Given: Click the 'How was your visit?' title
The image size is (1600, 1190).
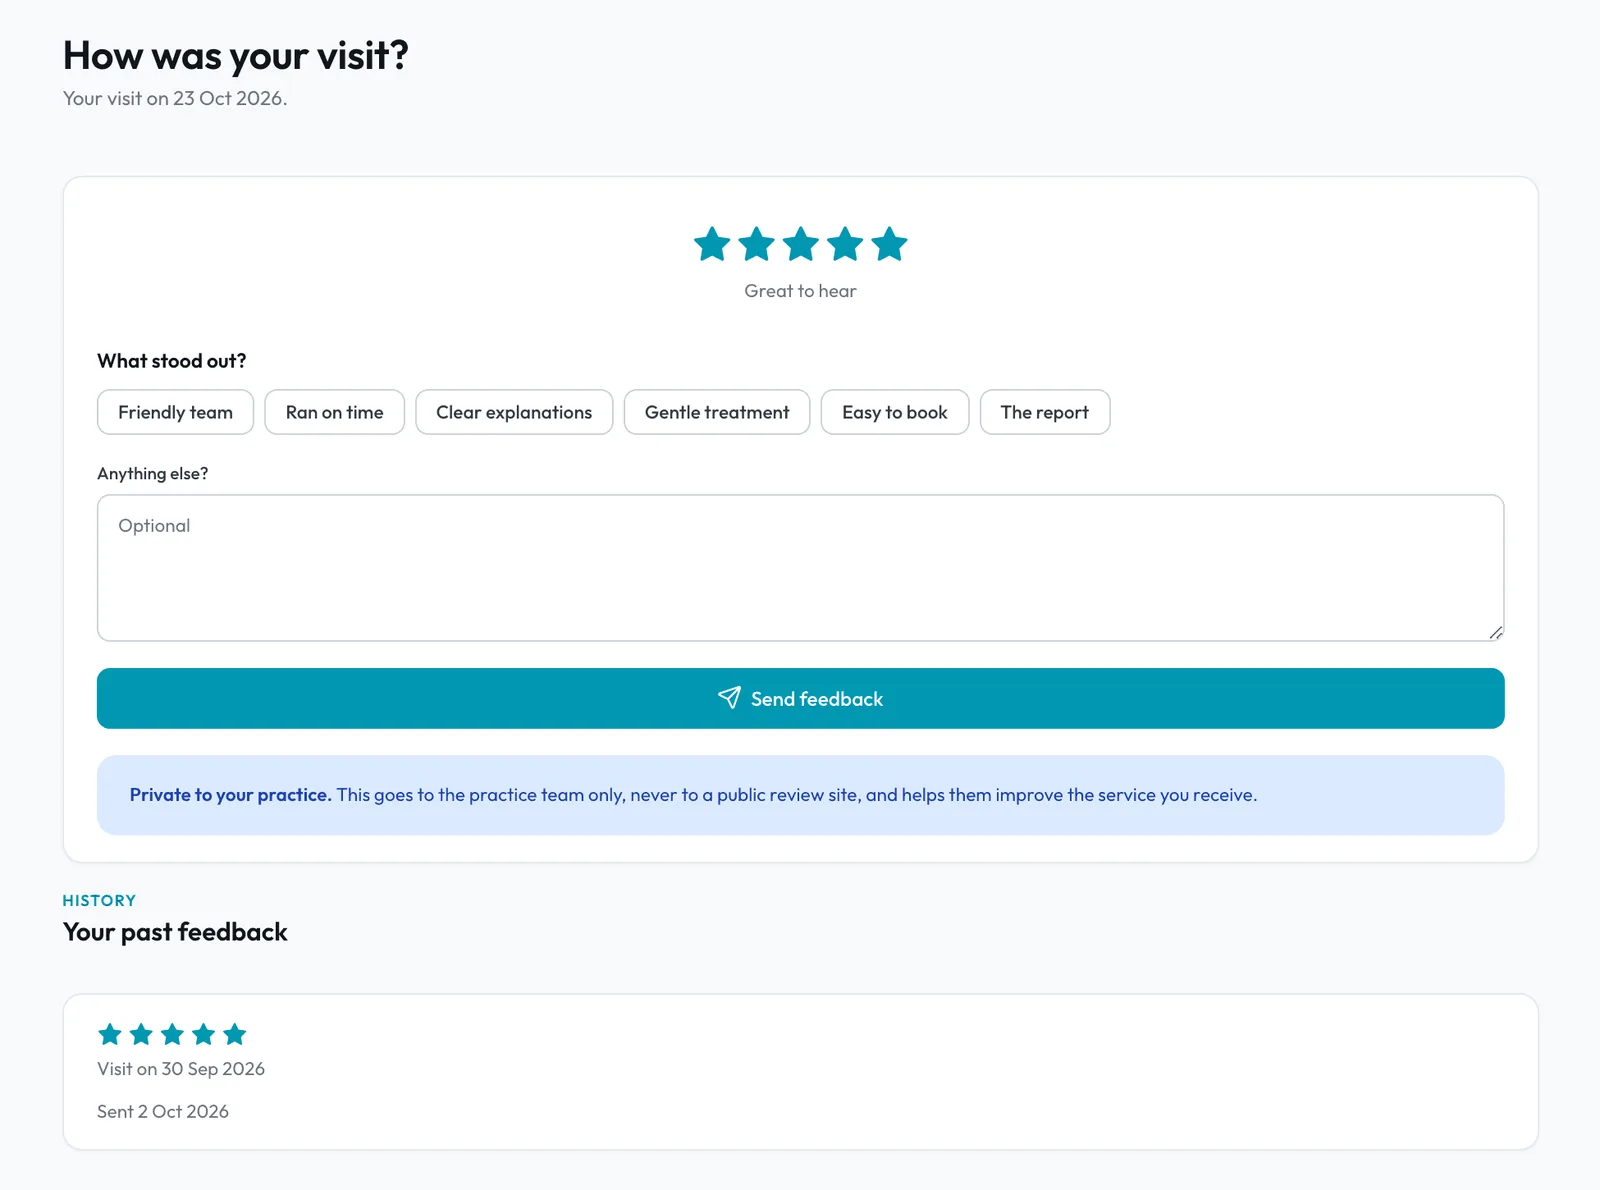Looking at the screenshot, I should pos(235,56).
